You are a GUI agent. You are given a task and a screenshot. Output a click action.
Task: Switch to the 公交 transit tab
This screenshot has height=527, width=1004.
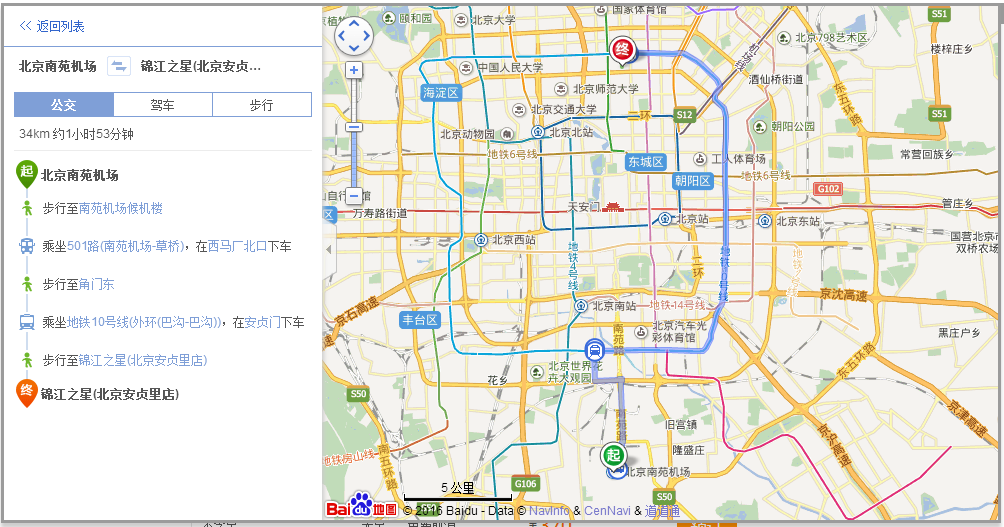pos(64,105)
